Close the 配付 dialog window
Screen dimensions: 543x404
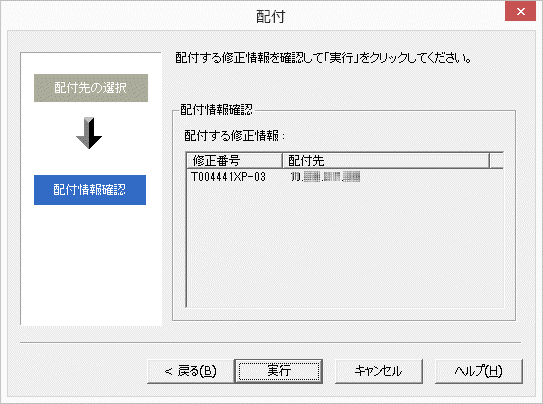520,11
